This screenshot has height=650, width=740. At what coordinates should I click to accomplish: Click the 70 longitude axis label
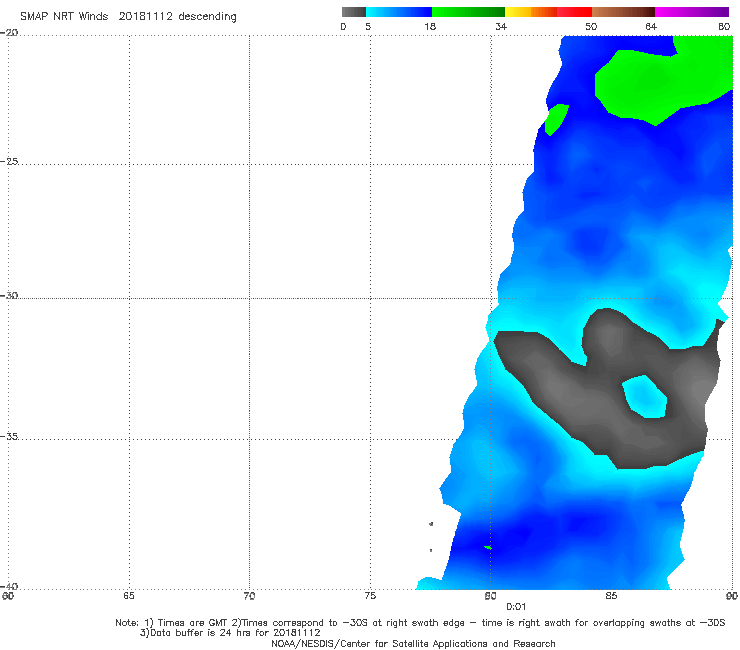[249, 596]
